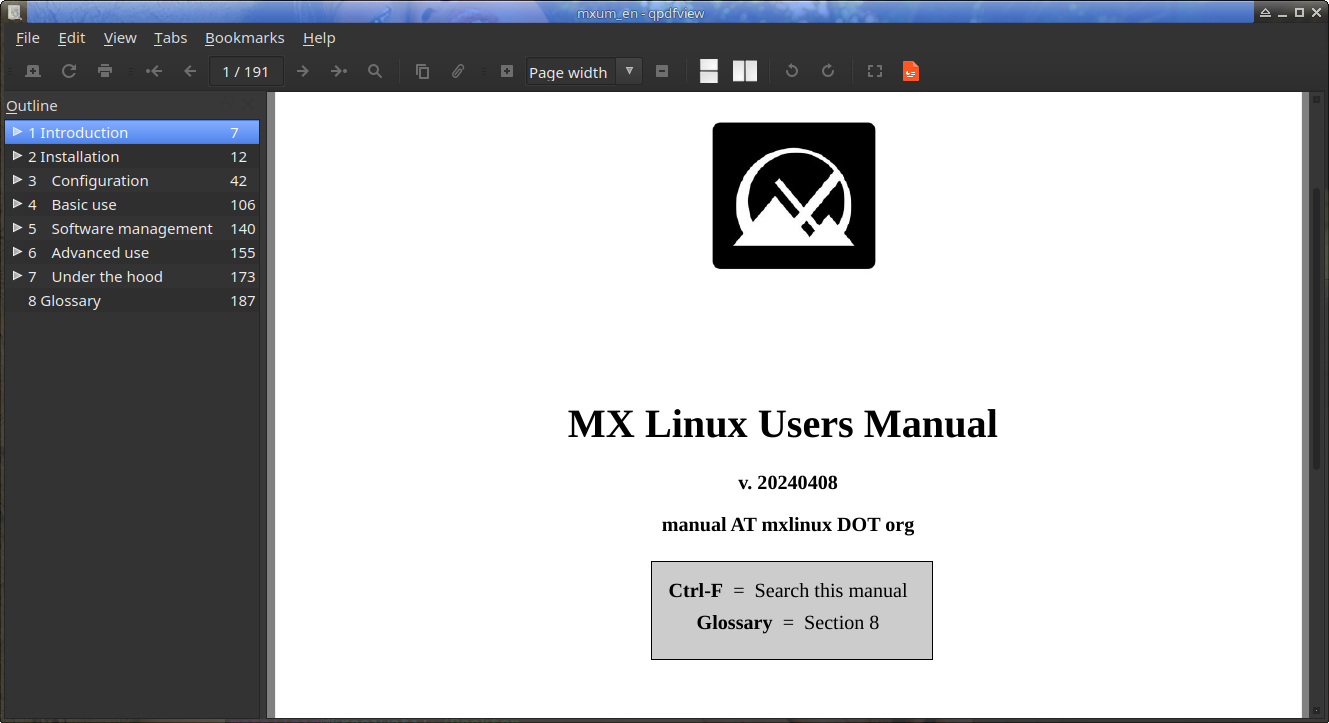Select the Software management outline row text
This screenshot has width=1329, height=723.
coord(132,229)
